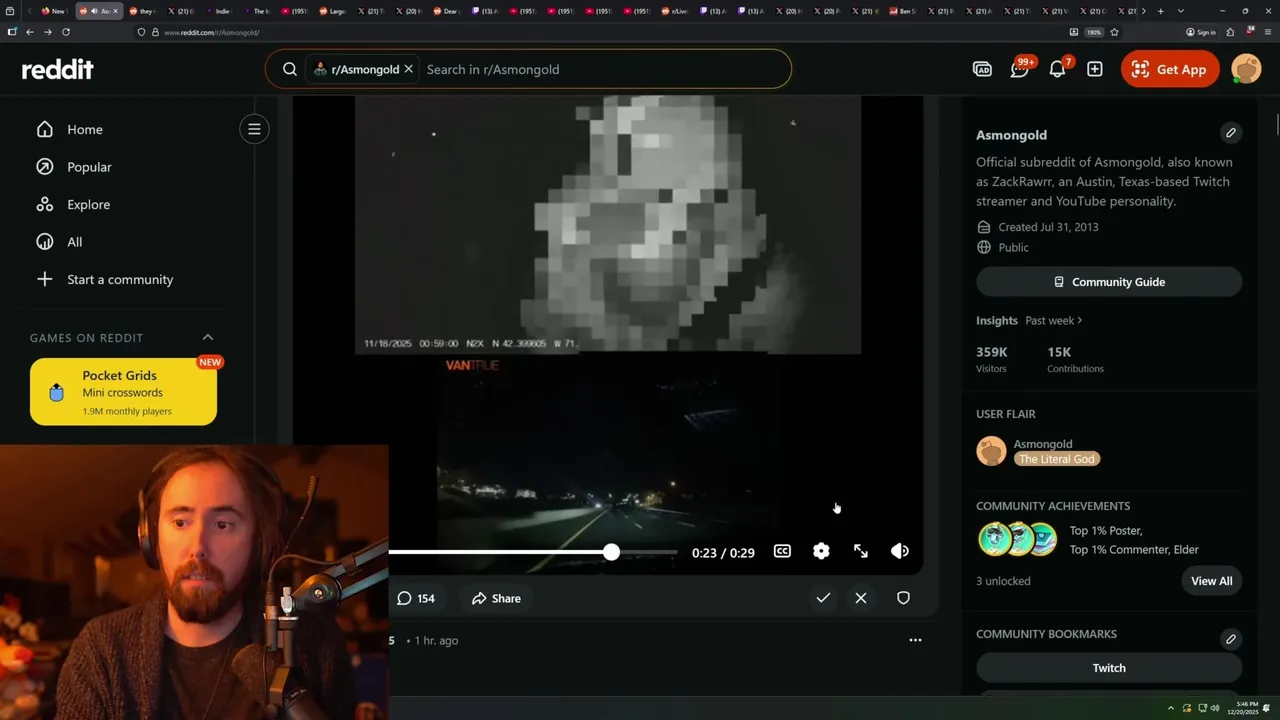The height and width of the screenshot is (720, 1280).
Task: View All community achievements
Action: [x=1212, y=581]
